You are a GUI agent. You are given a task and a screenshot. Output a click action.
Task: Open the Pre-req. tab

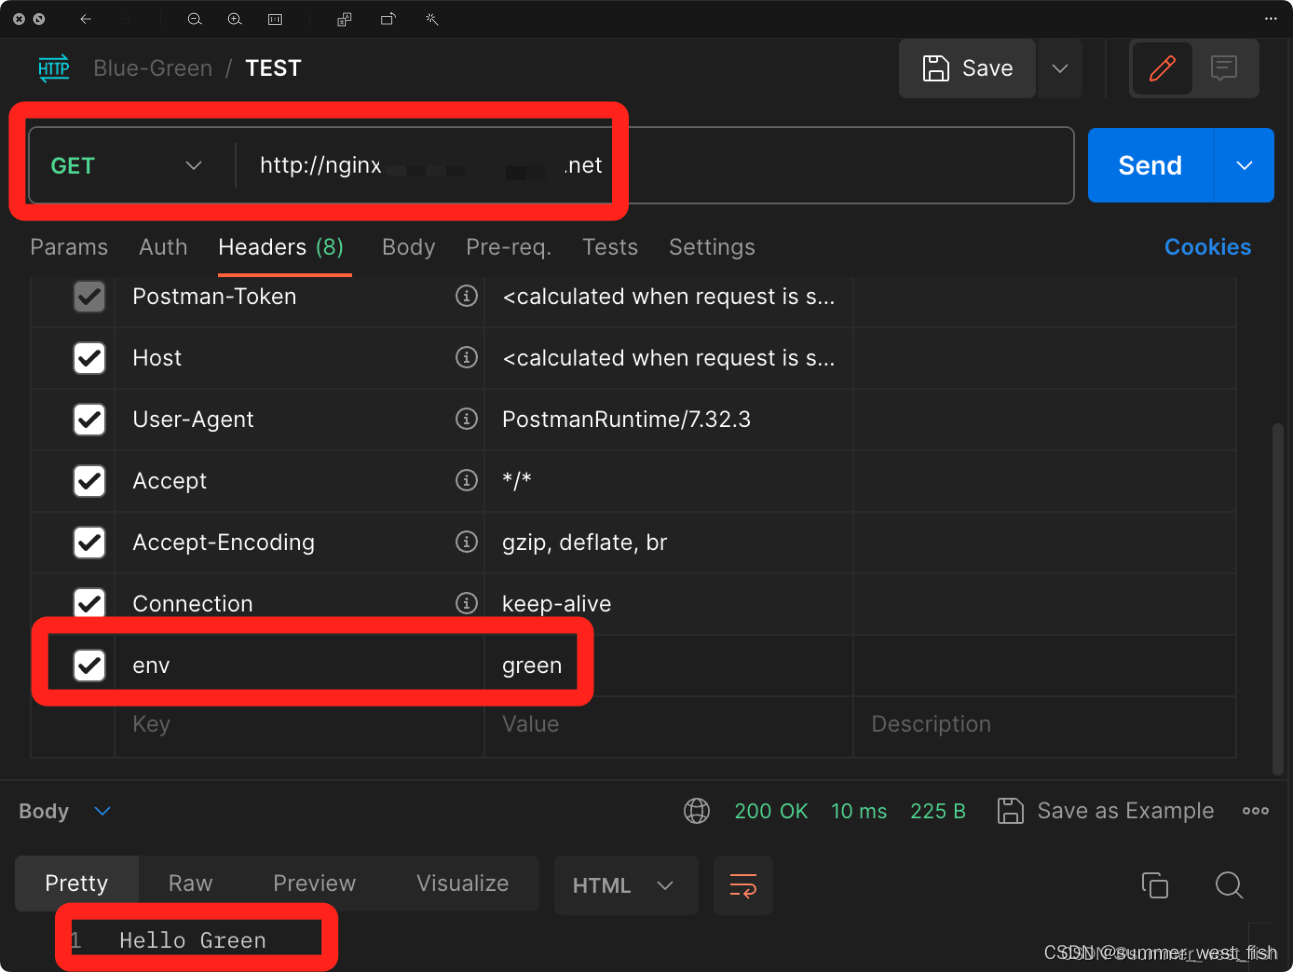click(x=509, y=247)
